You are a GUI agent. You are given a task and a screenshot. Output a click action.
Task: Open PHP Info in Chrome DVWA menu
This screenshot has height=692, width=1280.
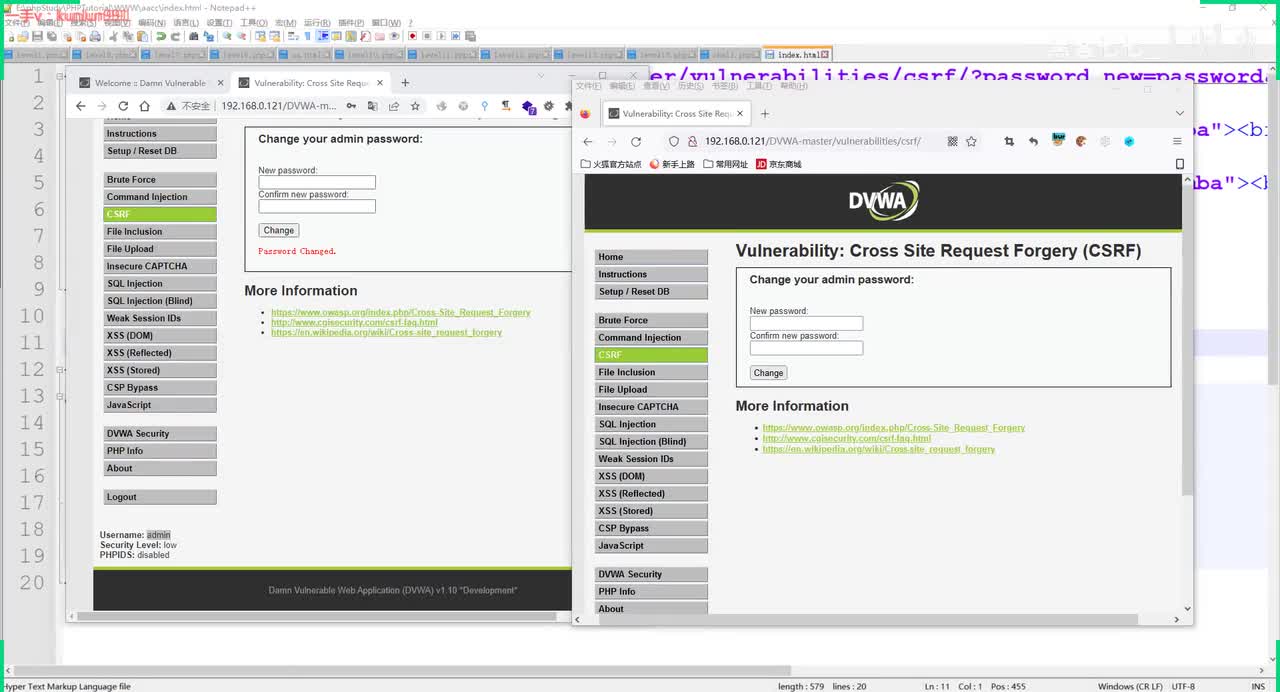(x=160, y=451)
